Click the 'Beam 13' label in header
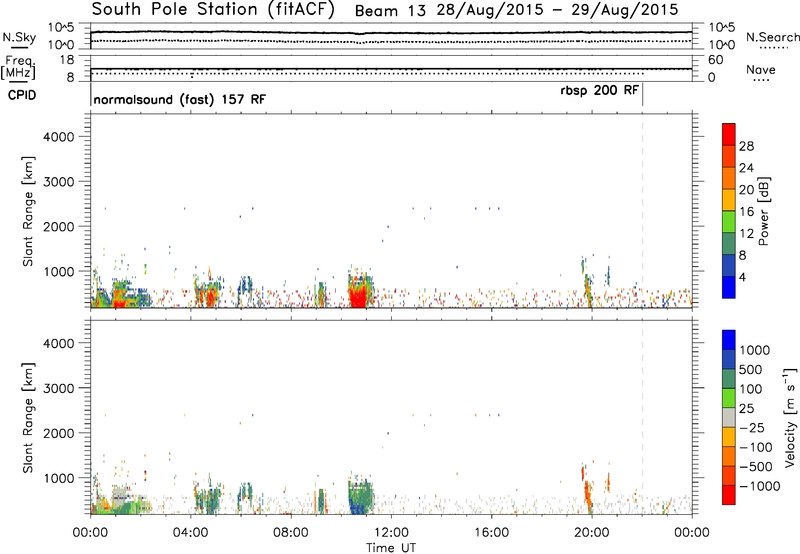This screenshot has width=800, height=554. [x=390, y=11]
